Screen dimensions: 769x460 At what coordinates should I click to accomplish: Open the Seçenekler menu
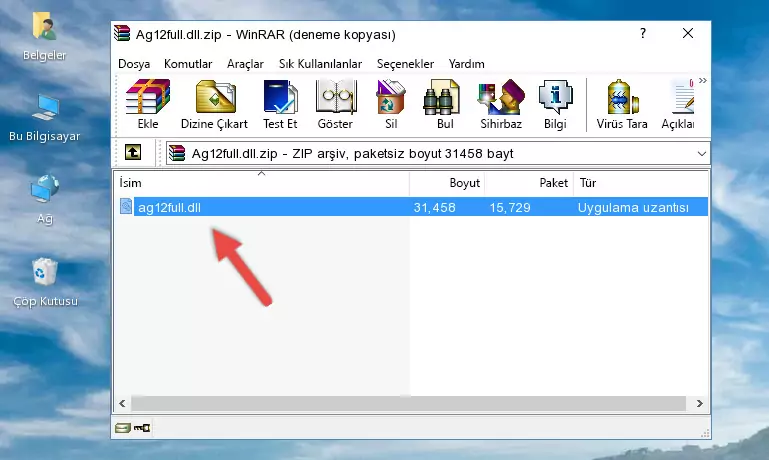405,64
